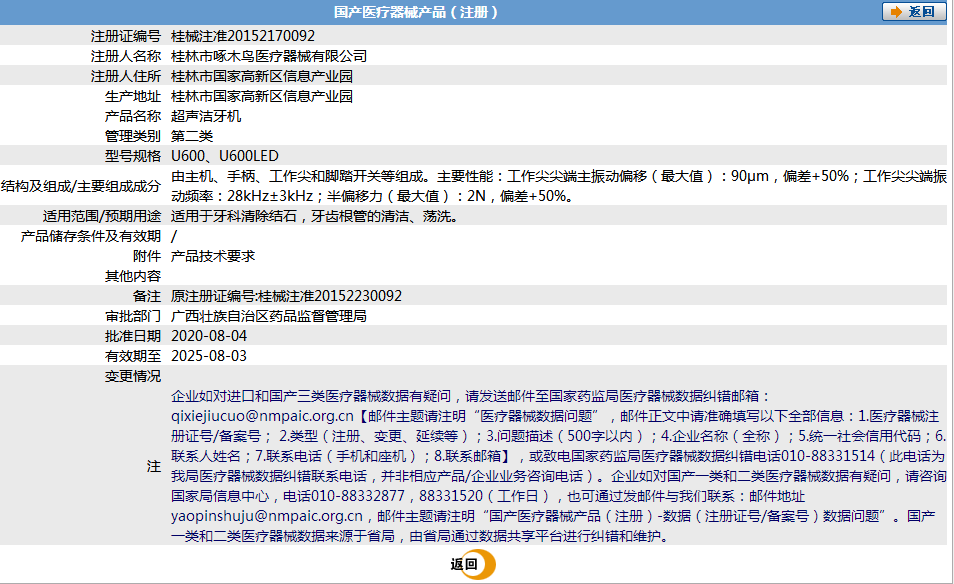Click the approval department 广西壮族自治区药品监督管理局

pos(269,316)
